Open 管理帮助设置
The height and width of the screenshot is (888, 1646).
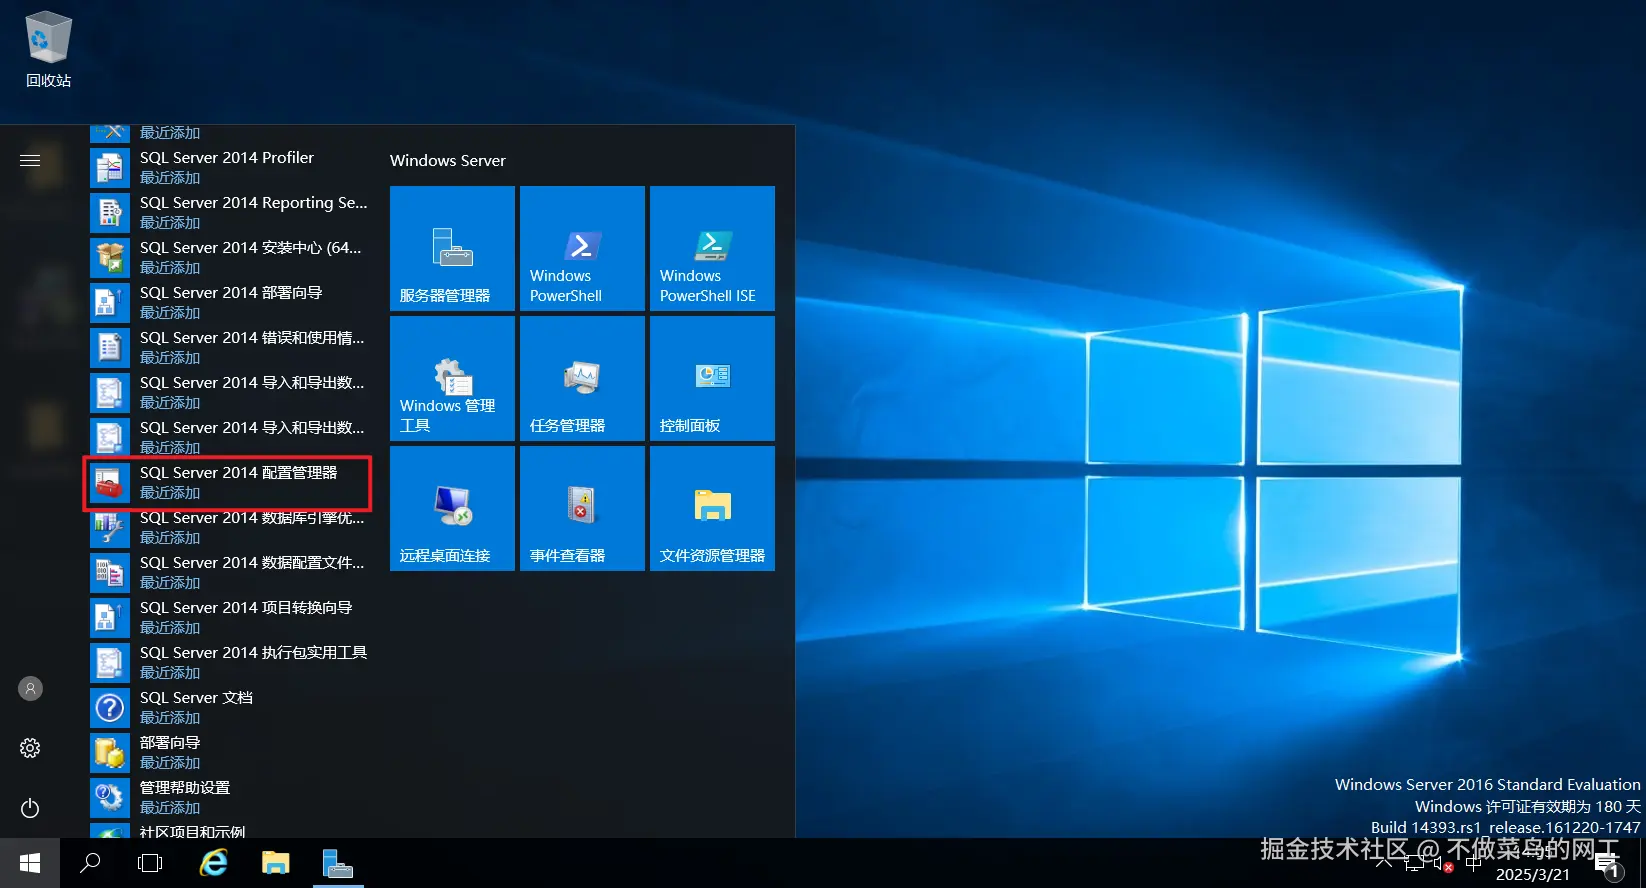tap(230, 797)
